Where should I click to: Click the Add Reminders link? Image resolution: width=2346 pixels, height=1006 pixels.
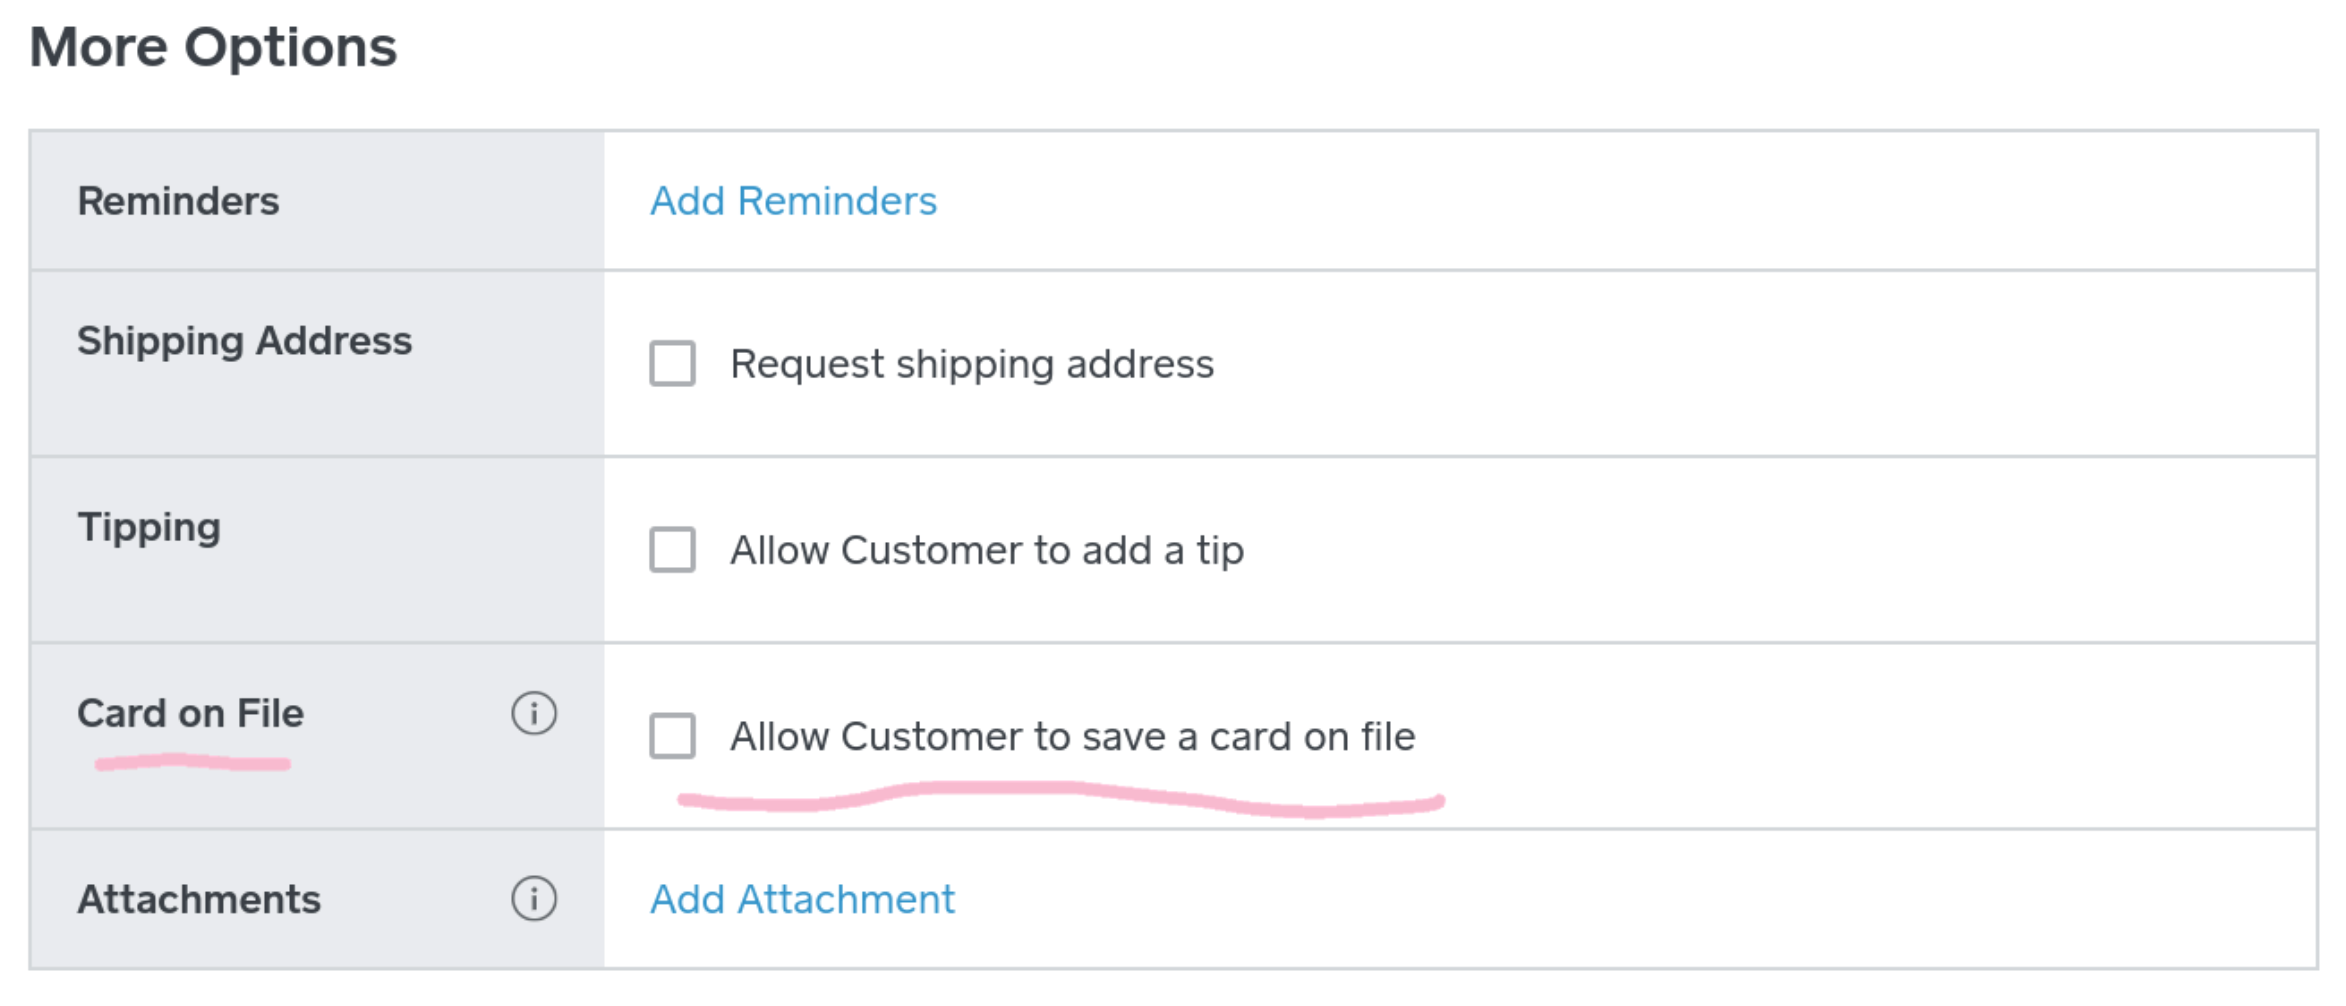tap(793, 201)
